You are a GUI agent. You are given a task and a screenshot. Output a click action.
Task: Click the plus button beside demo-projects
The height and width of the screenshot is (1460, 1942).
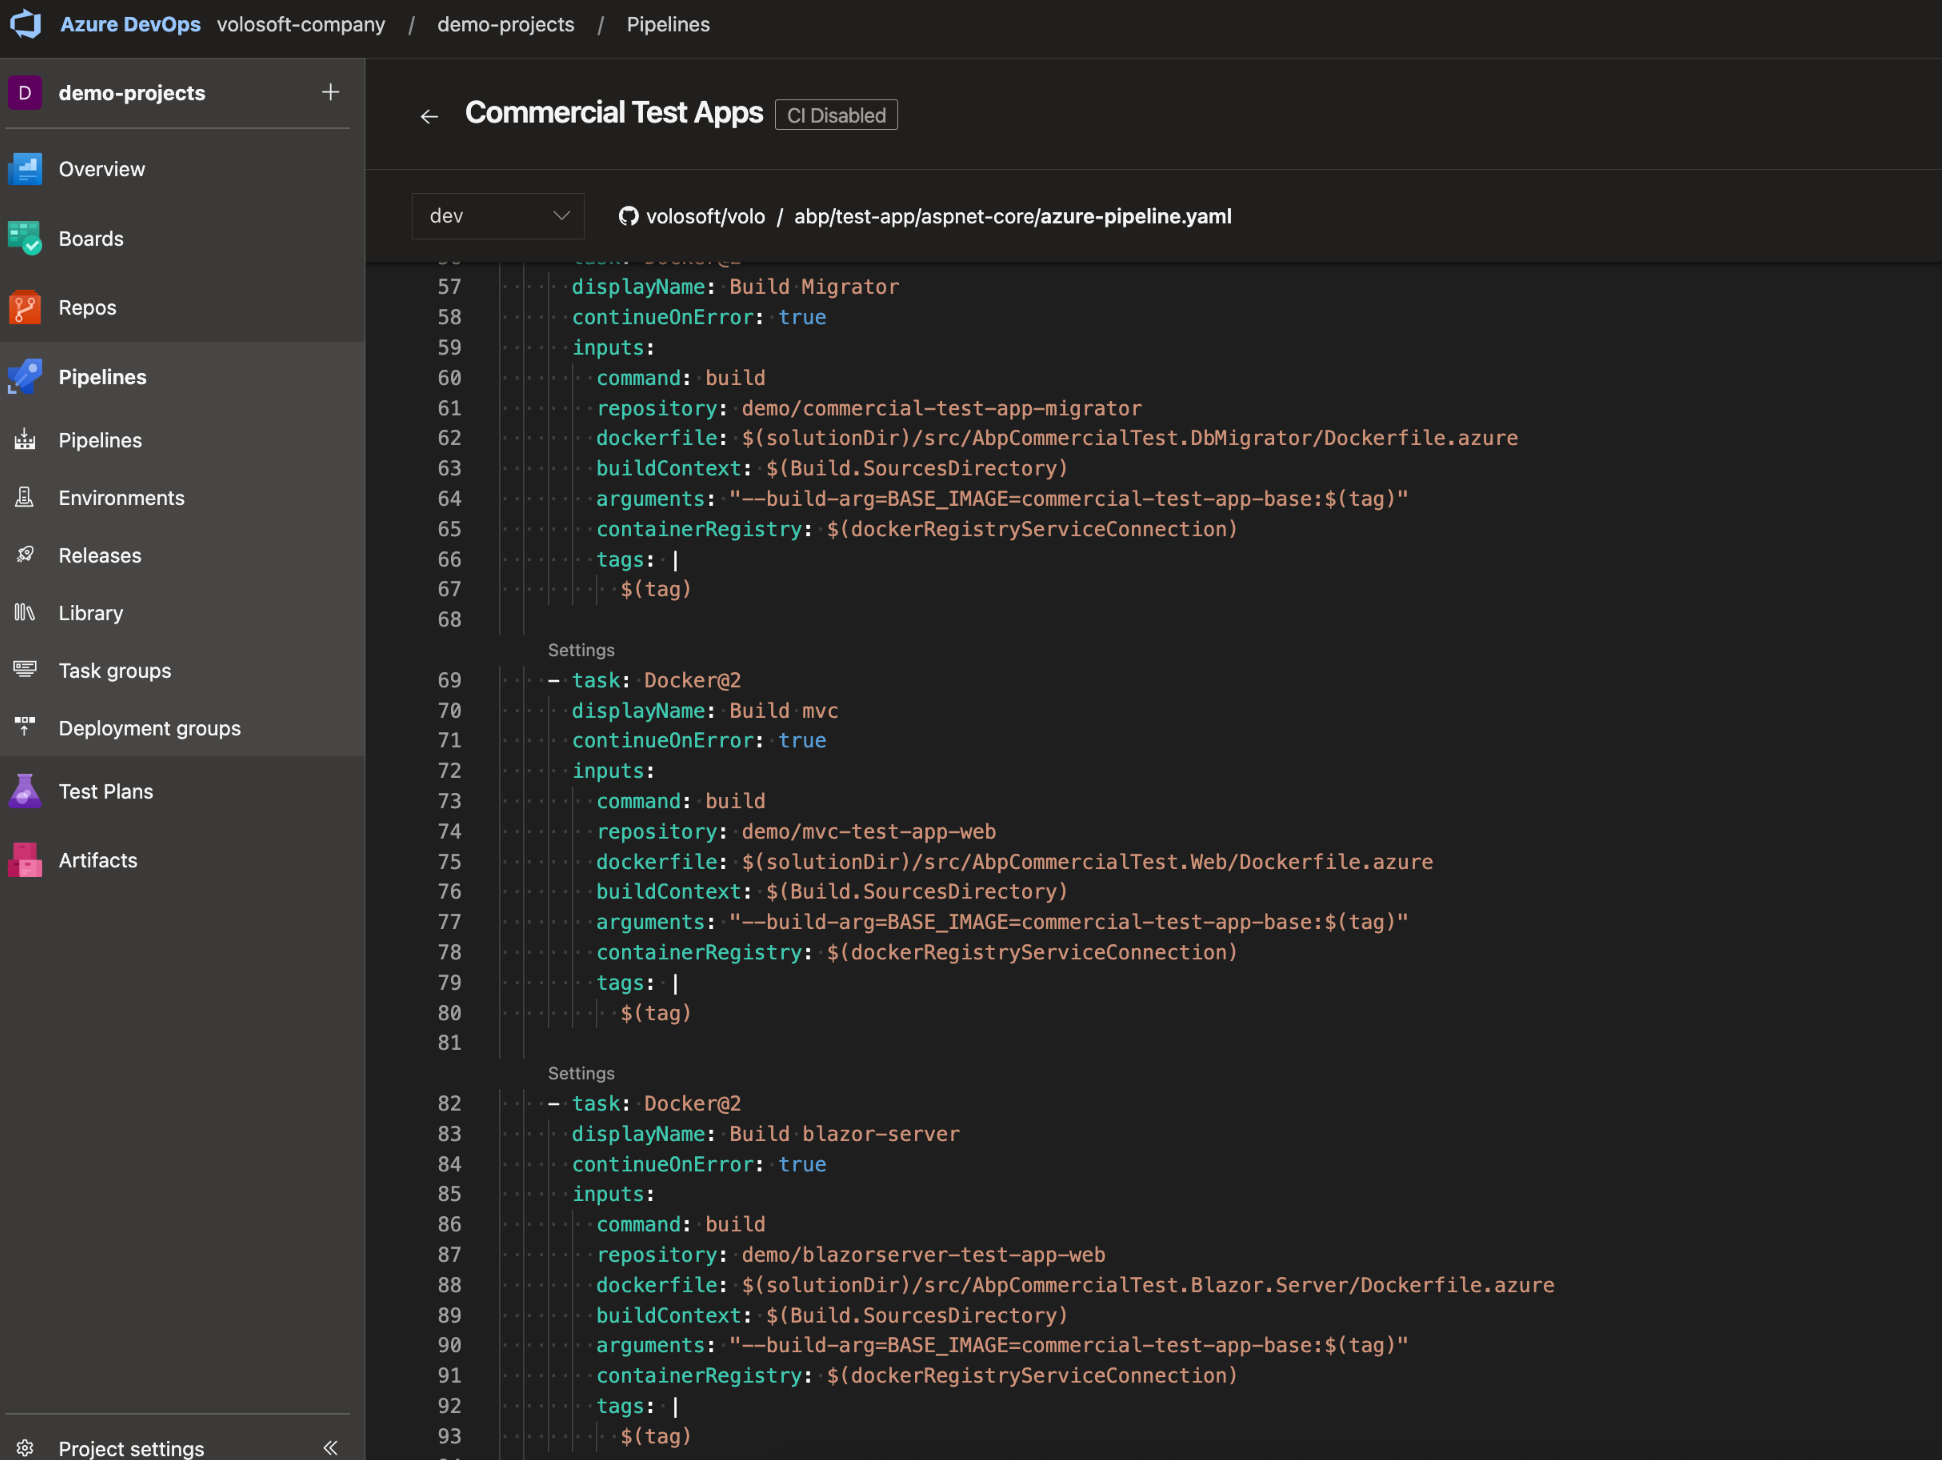tap(330, 92)
